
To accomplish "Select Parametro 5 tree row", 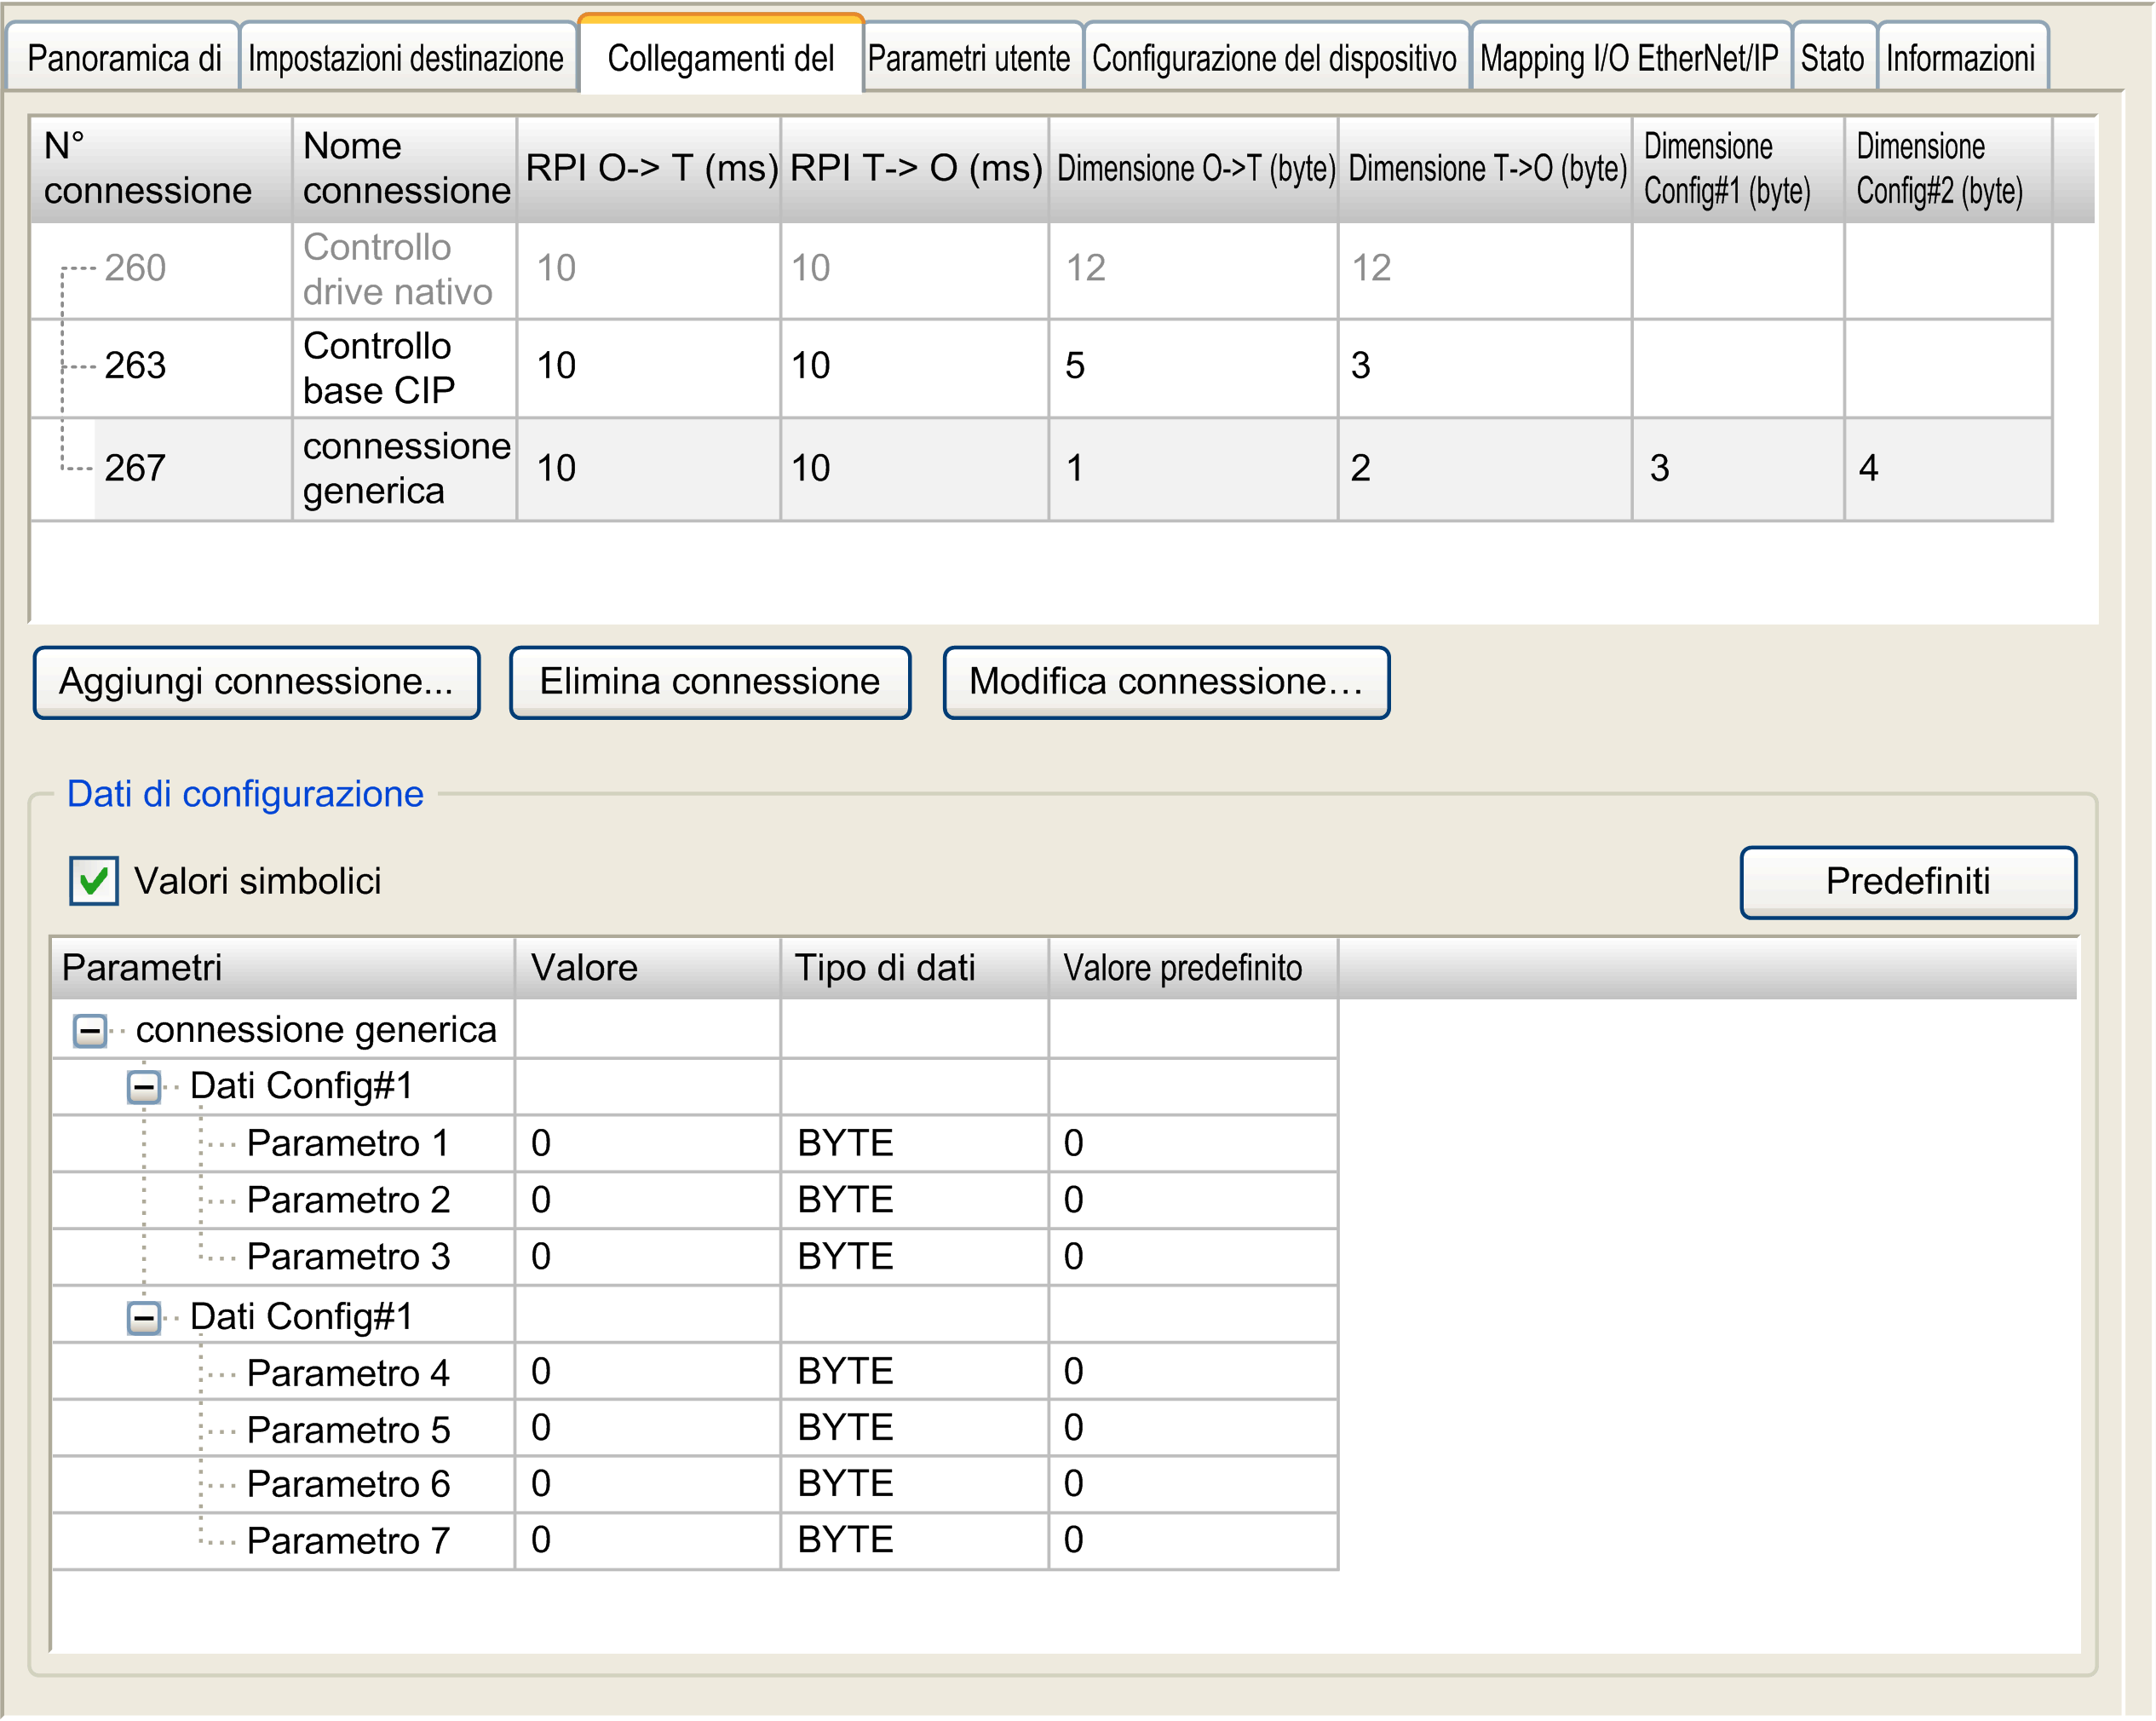I will [695, 1429].
